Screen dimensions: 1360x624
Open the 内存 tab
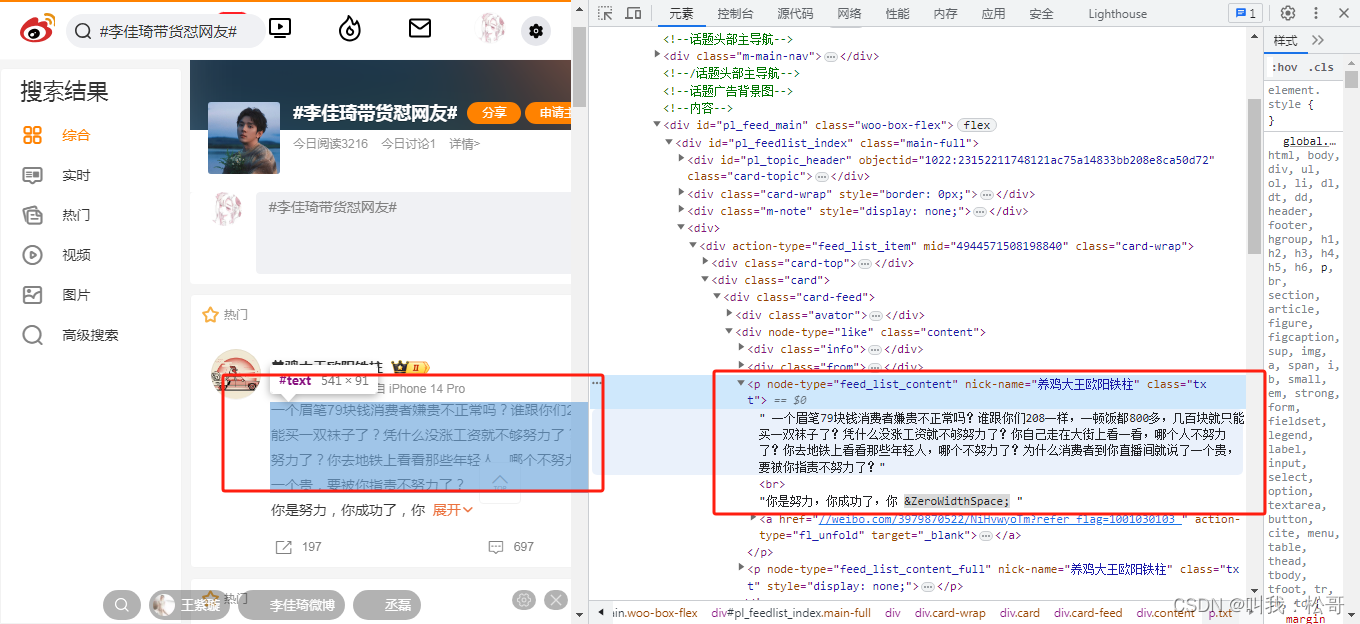click(945, 13)
